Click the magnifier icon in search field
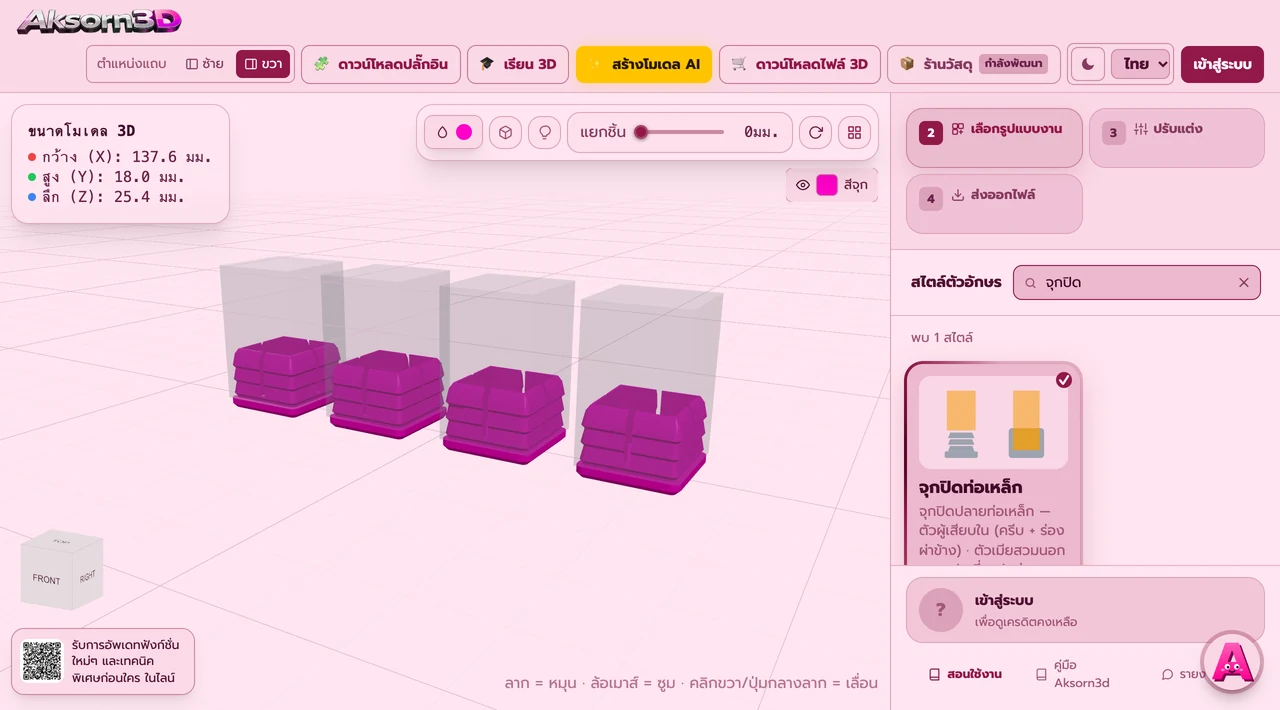 1031,283
